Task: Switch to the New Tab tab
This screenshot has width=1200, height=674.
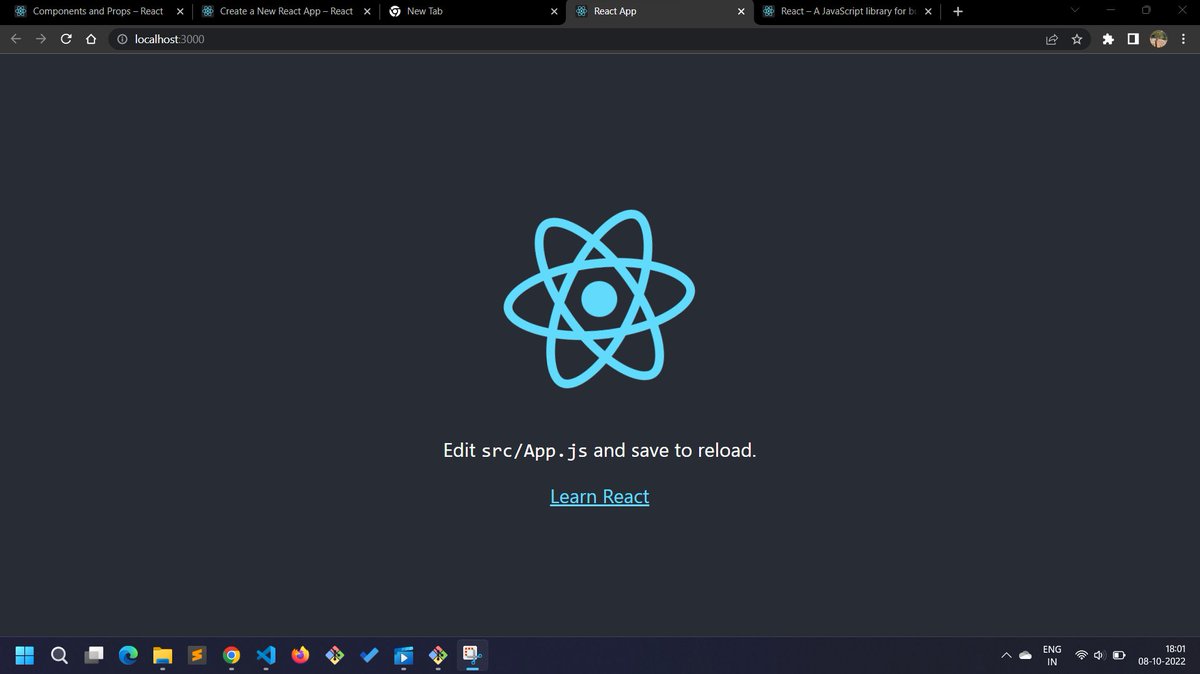Action: click(473, 12)
